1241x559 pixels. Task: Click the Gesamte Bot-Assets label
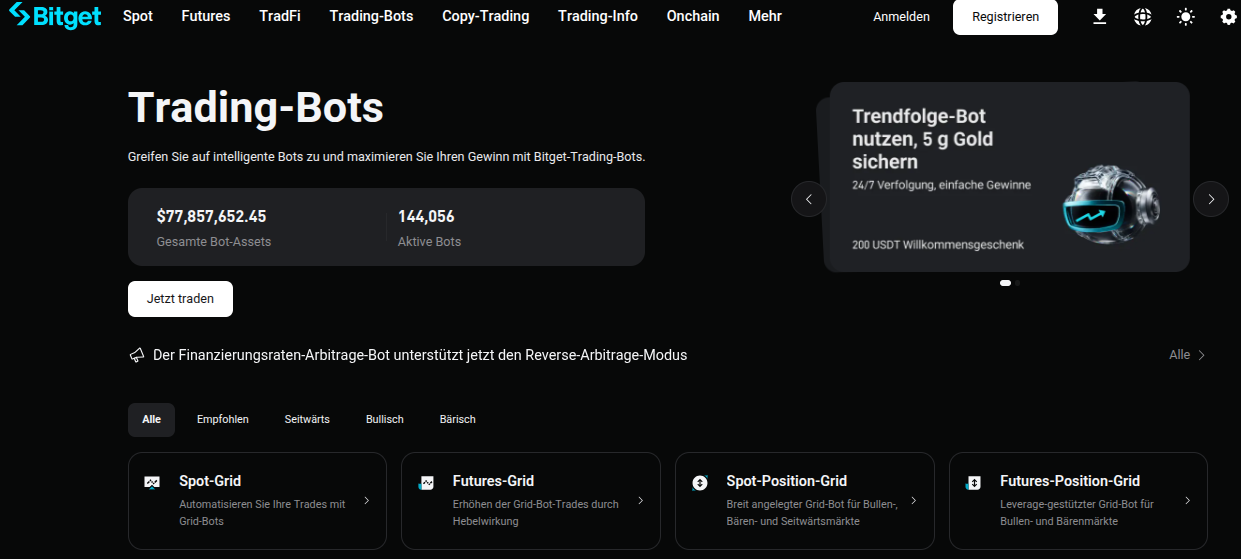click(x=214, y=242)
